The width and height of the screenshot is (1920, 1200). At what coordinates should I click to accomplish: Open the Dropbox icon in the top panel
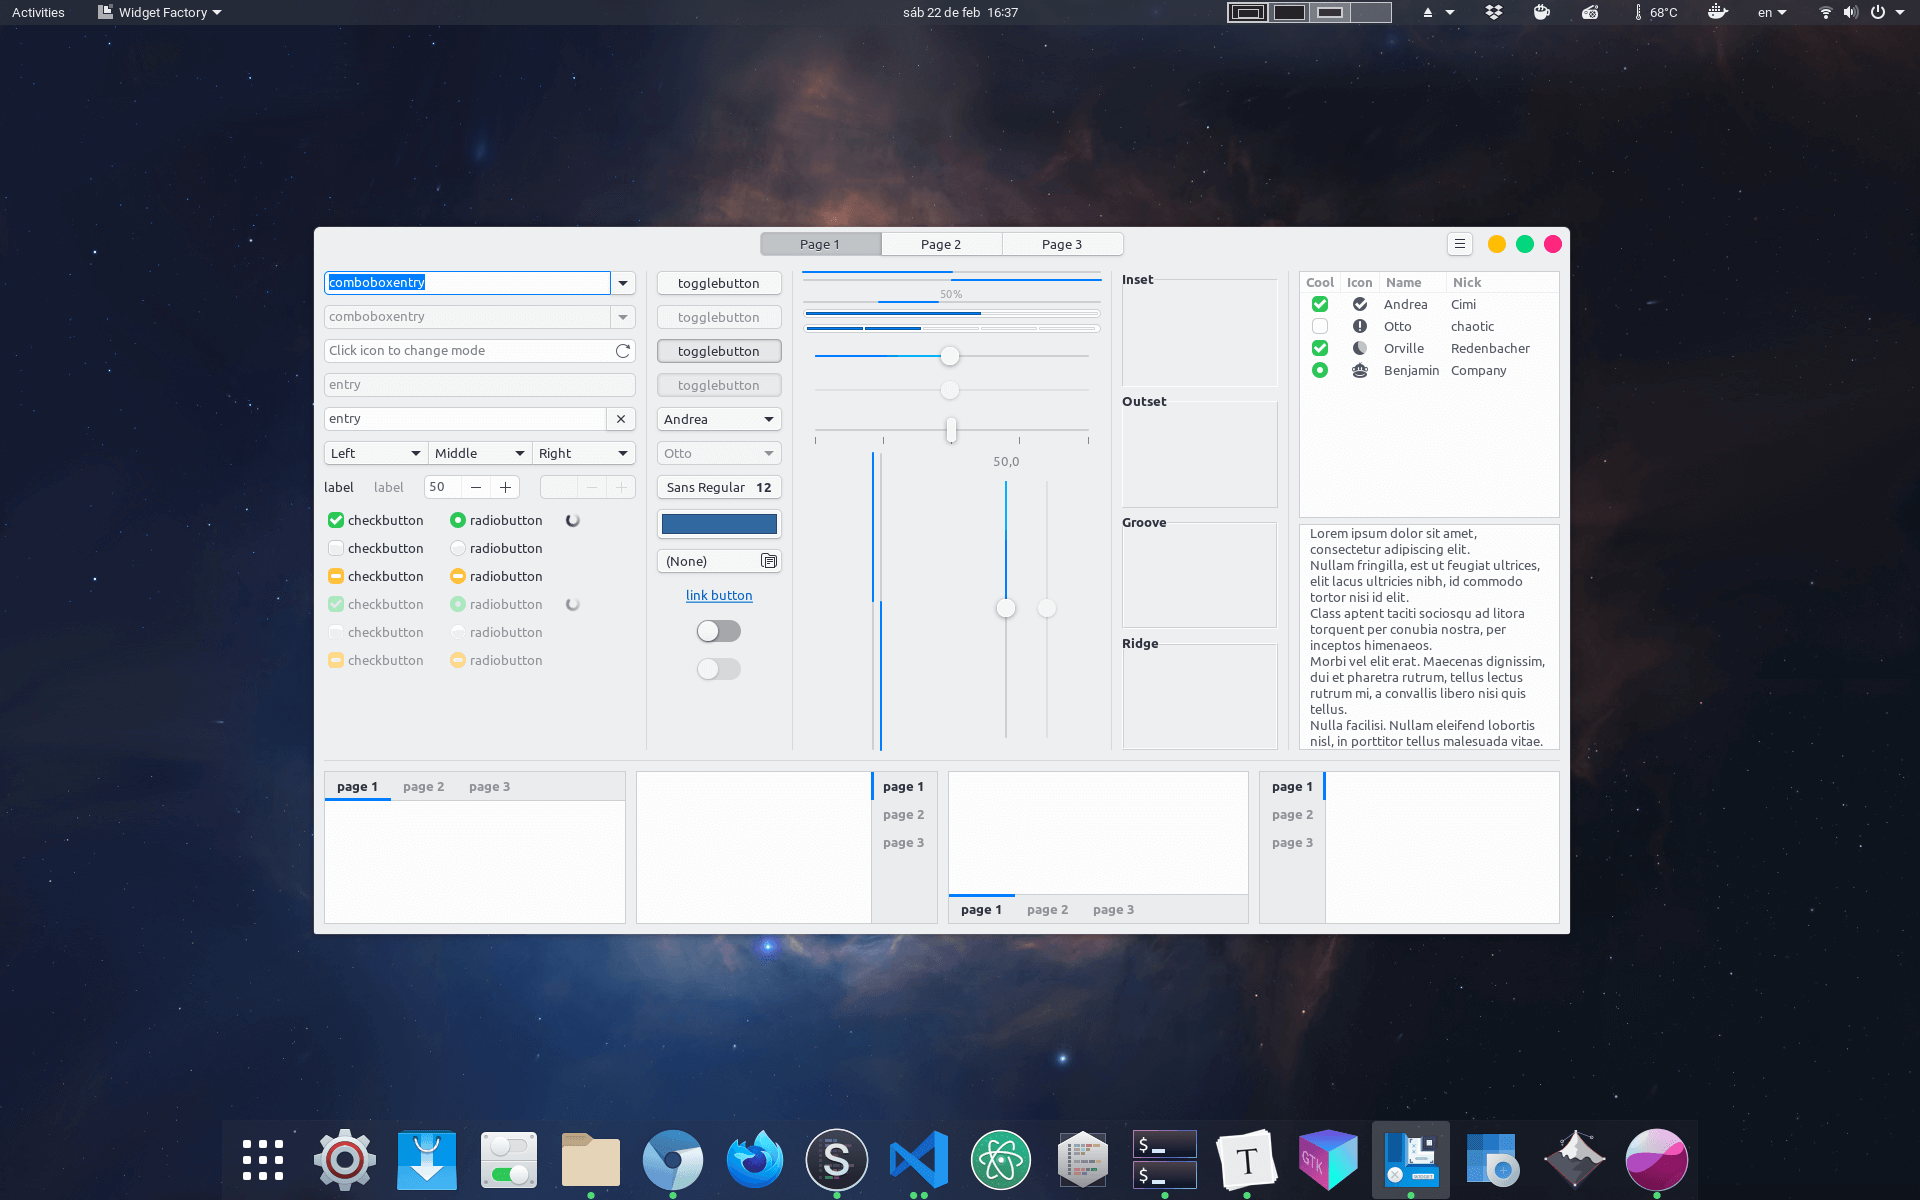pos(1494,12)
